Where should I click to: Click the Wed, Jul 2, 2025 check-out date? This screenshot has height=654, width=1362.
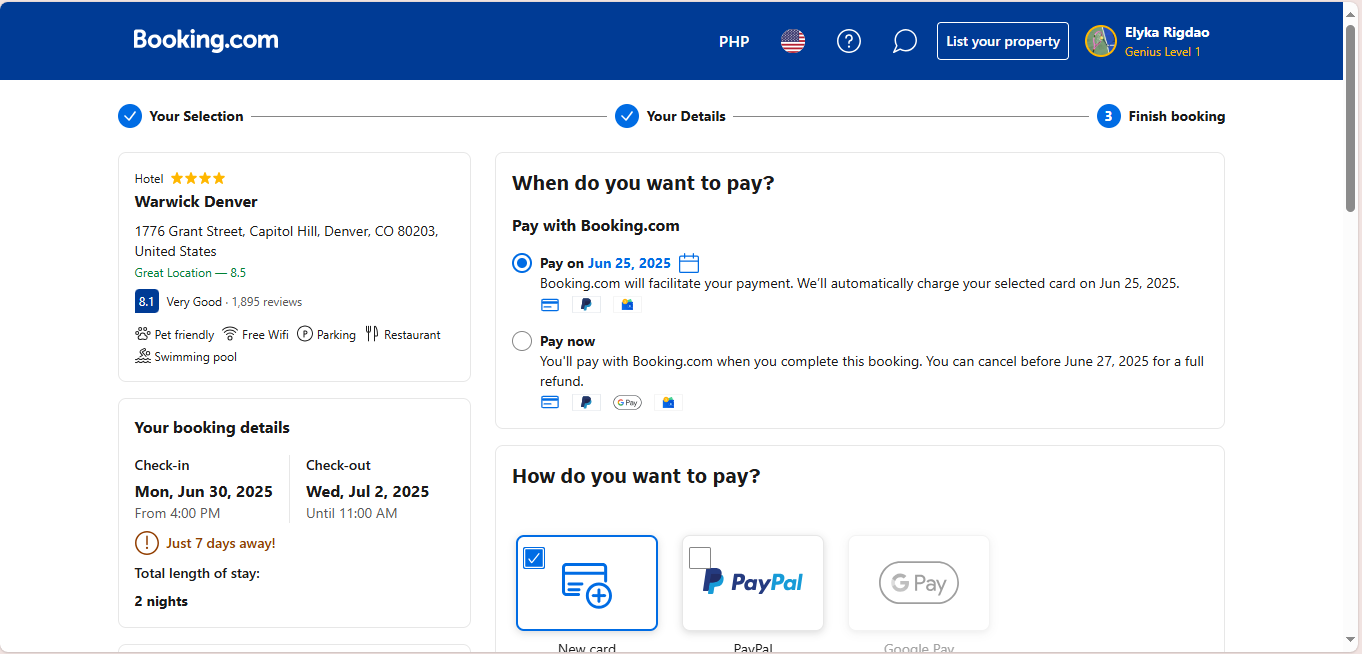click(367, 491)
